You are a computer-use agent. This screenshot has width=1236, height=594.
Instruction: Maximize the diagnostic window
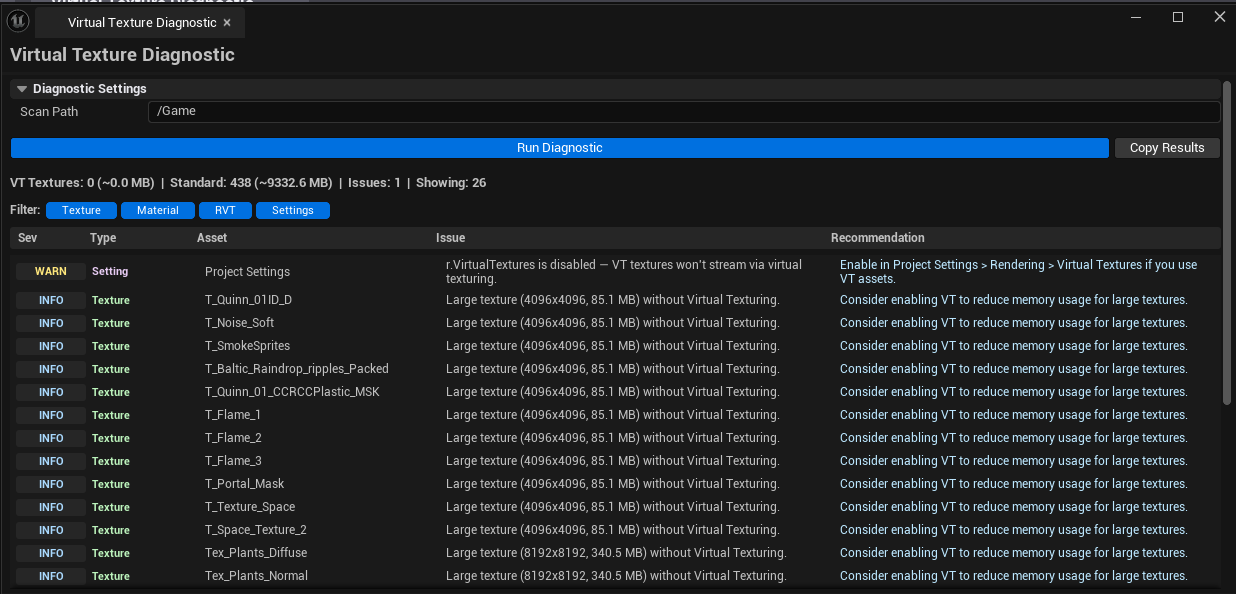1178,17
